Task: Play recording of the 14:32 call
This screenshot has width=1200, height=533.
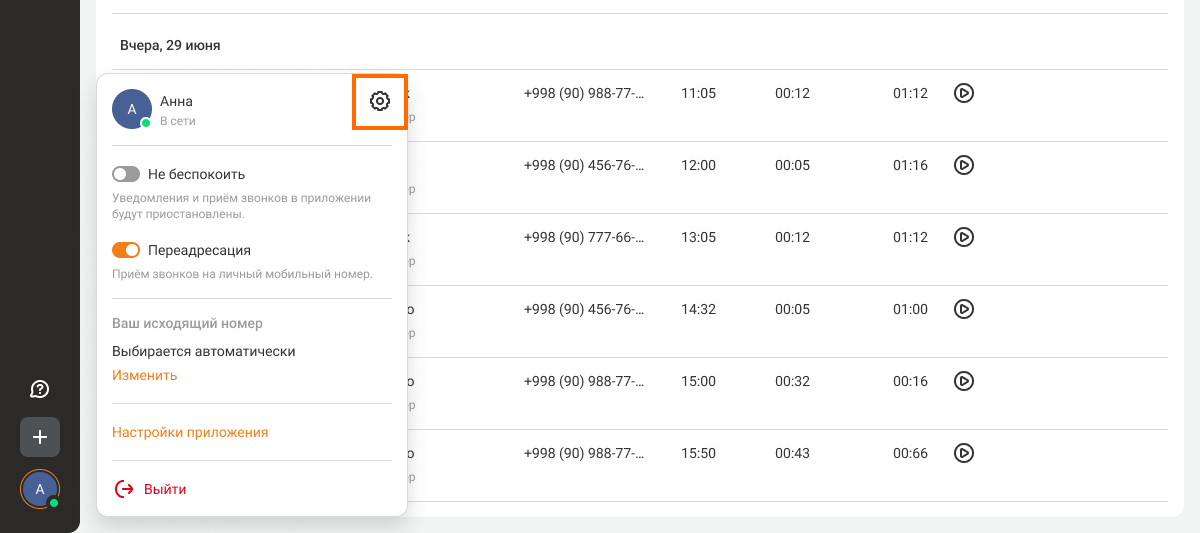Action: point(963,309)
